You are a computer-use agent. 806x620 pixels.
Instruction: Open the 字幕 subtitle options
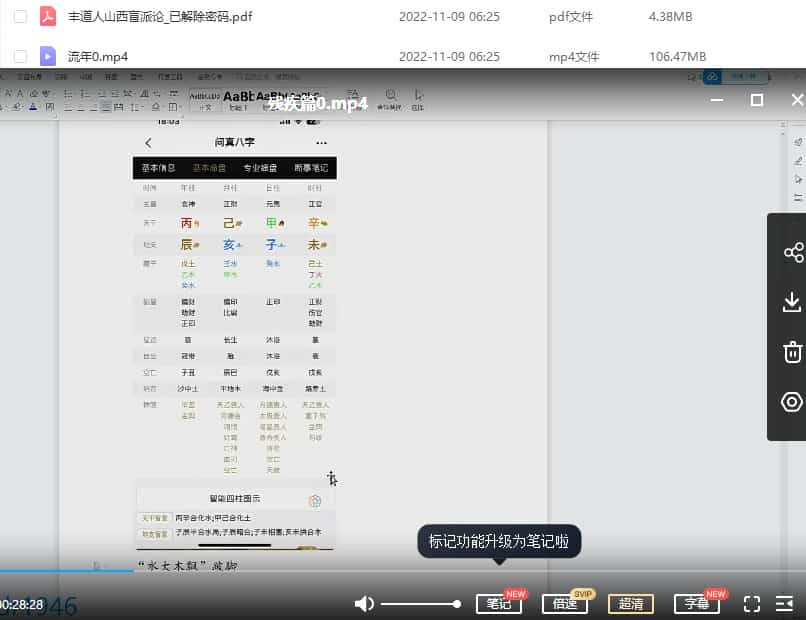click(x=696, y=604)
